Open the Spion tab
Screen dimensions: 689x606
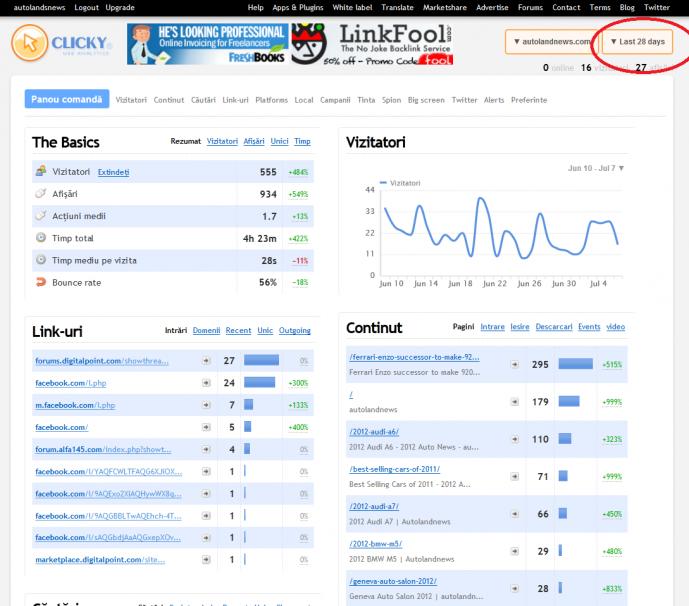(391, 100)
